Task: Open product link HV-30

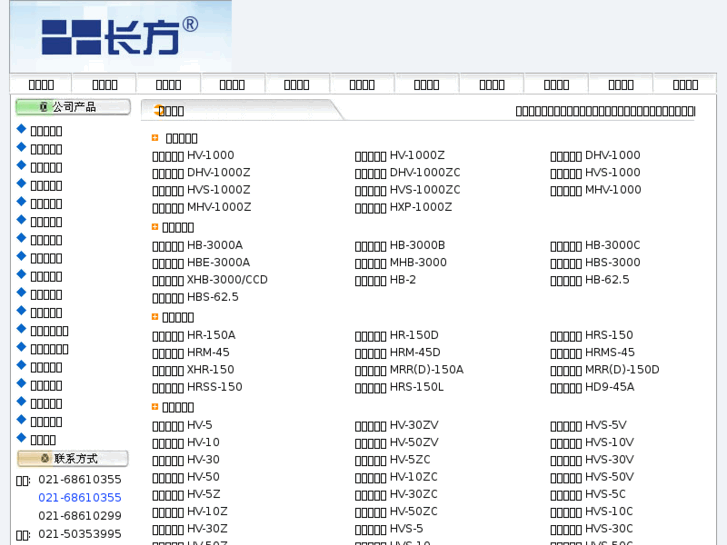Action: 186,460
